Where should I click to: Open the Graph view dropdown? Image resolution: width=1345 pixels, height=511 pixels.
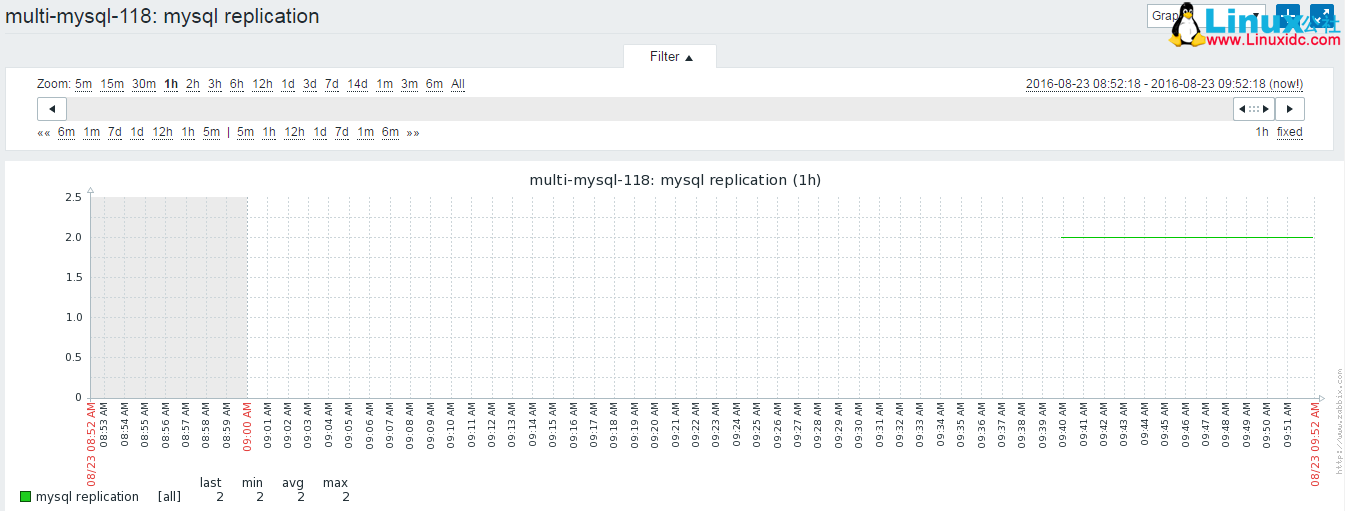1206,16
